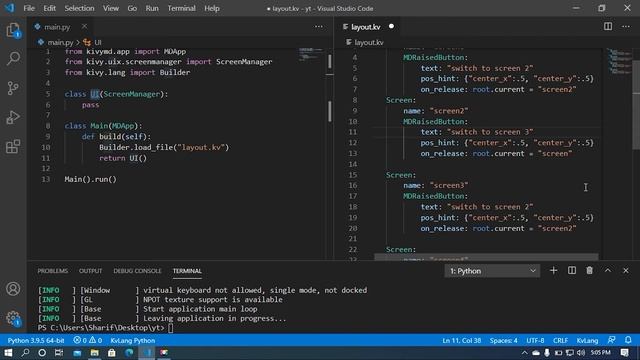Open the Edit menu
The image size is (640, 360).
coord(49,8)
